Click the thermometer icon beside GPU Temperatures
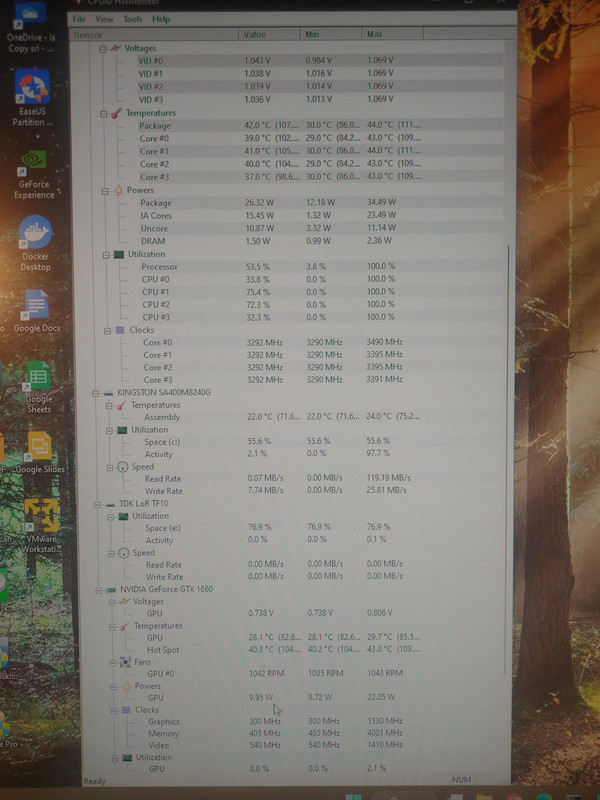The height and width of the screenshot is (800, 600). click(124, 626)
